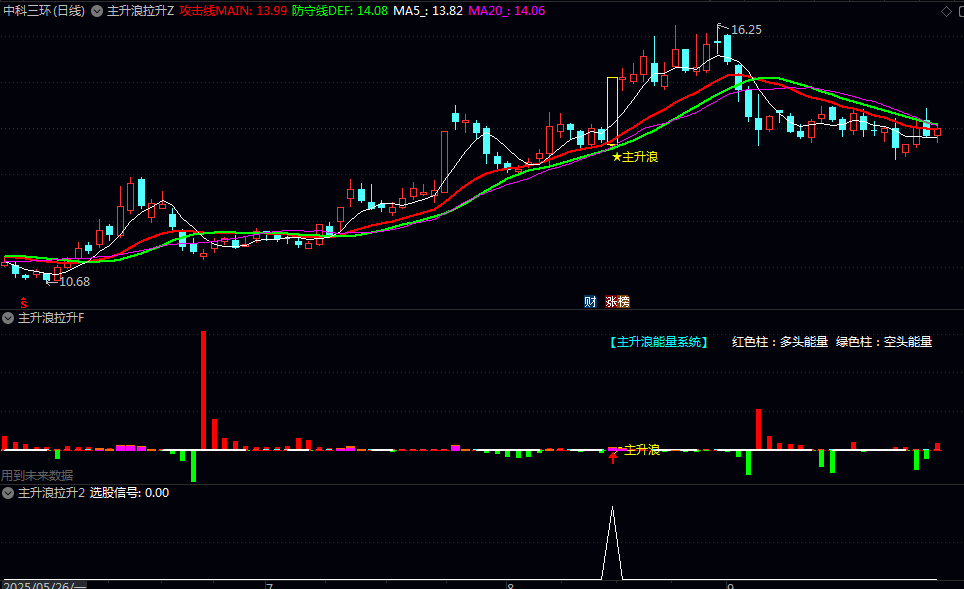Click the 16.25 high price label

746,30
